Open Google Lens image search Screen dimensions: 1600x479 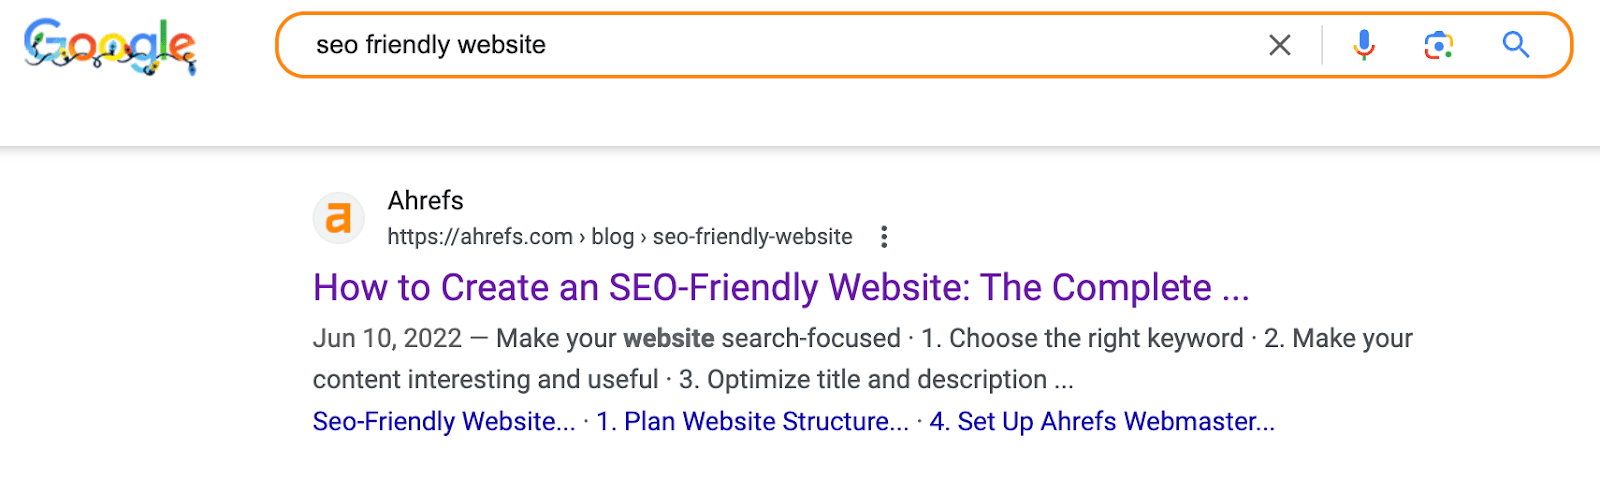(x=1438, y=45)
